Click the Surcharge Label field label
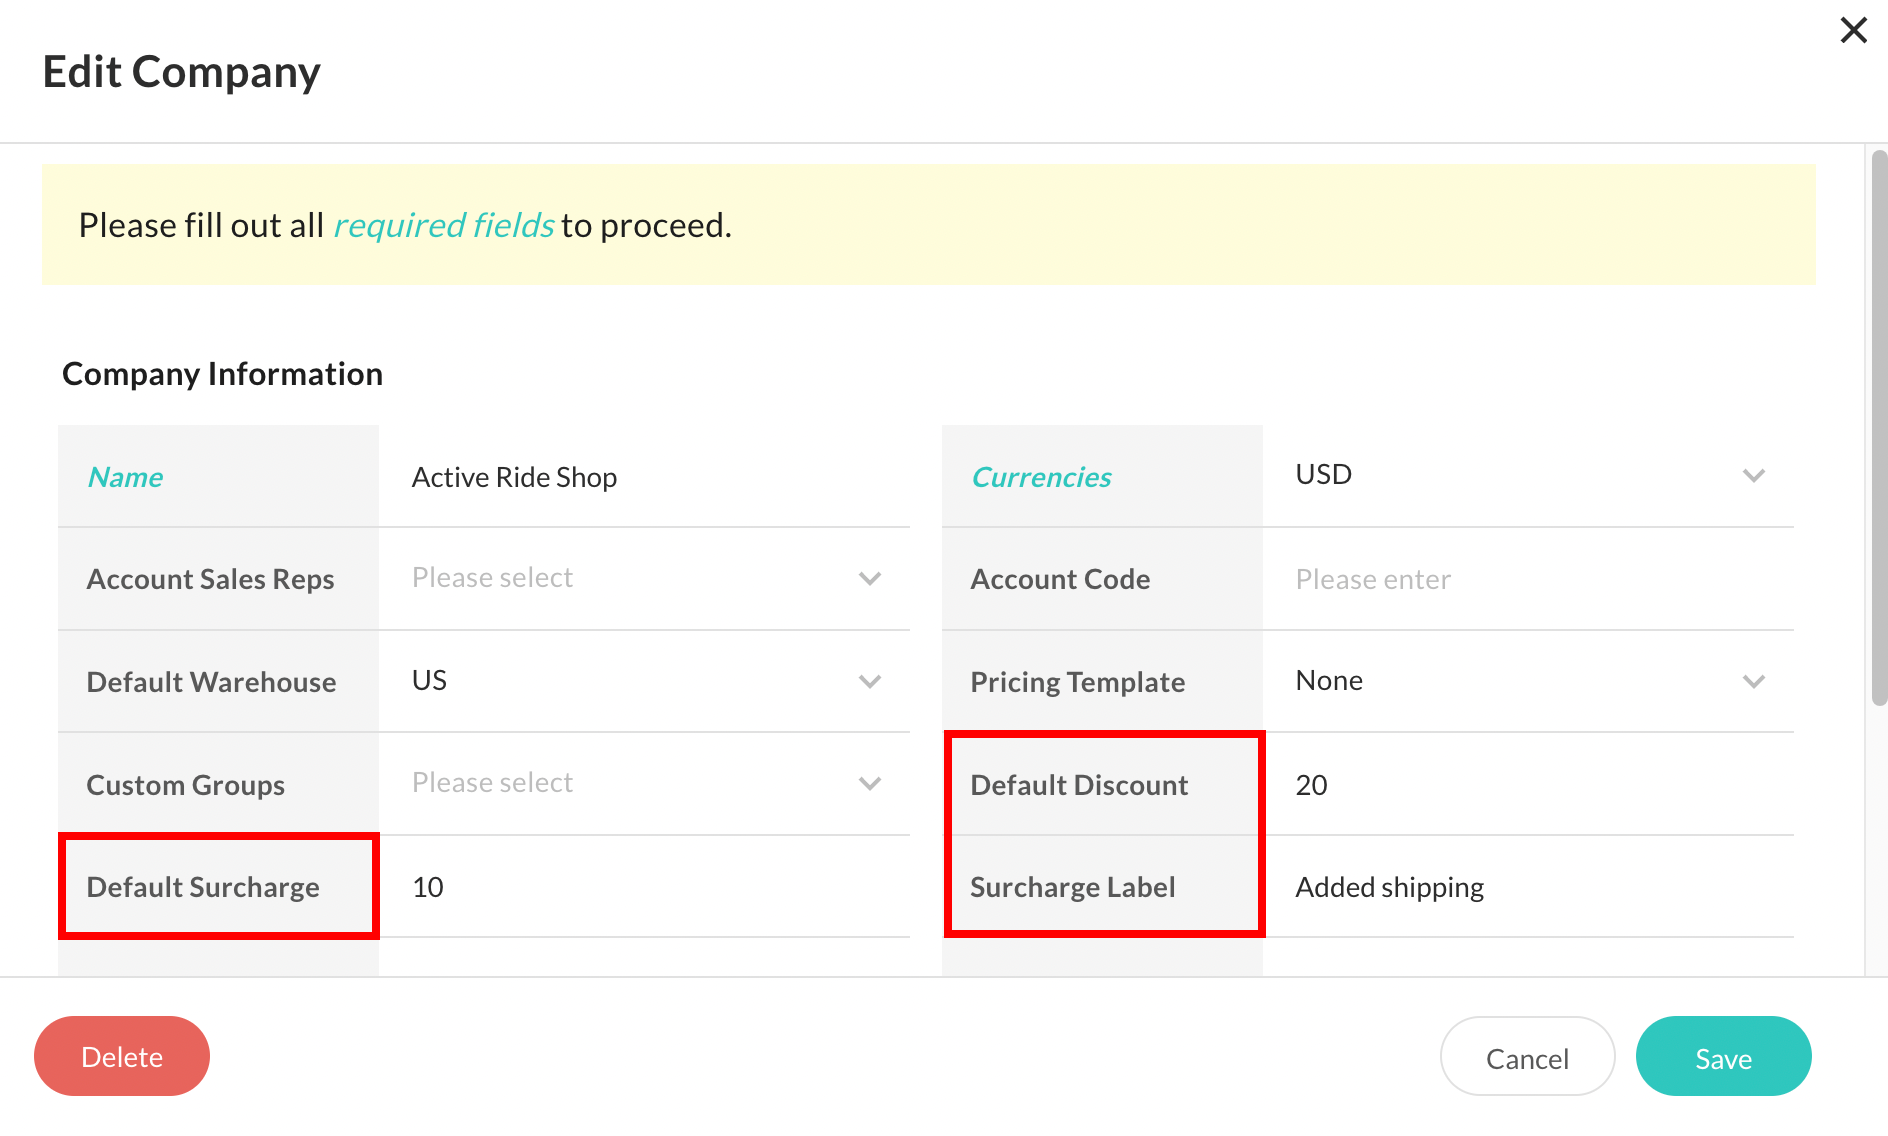This screenshot has width=1888, height=1136. point(1072,887)
